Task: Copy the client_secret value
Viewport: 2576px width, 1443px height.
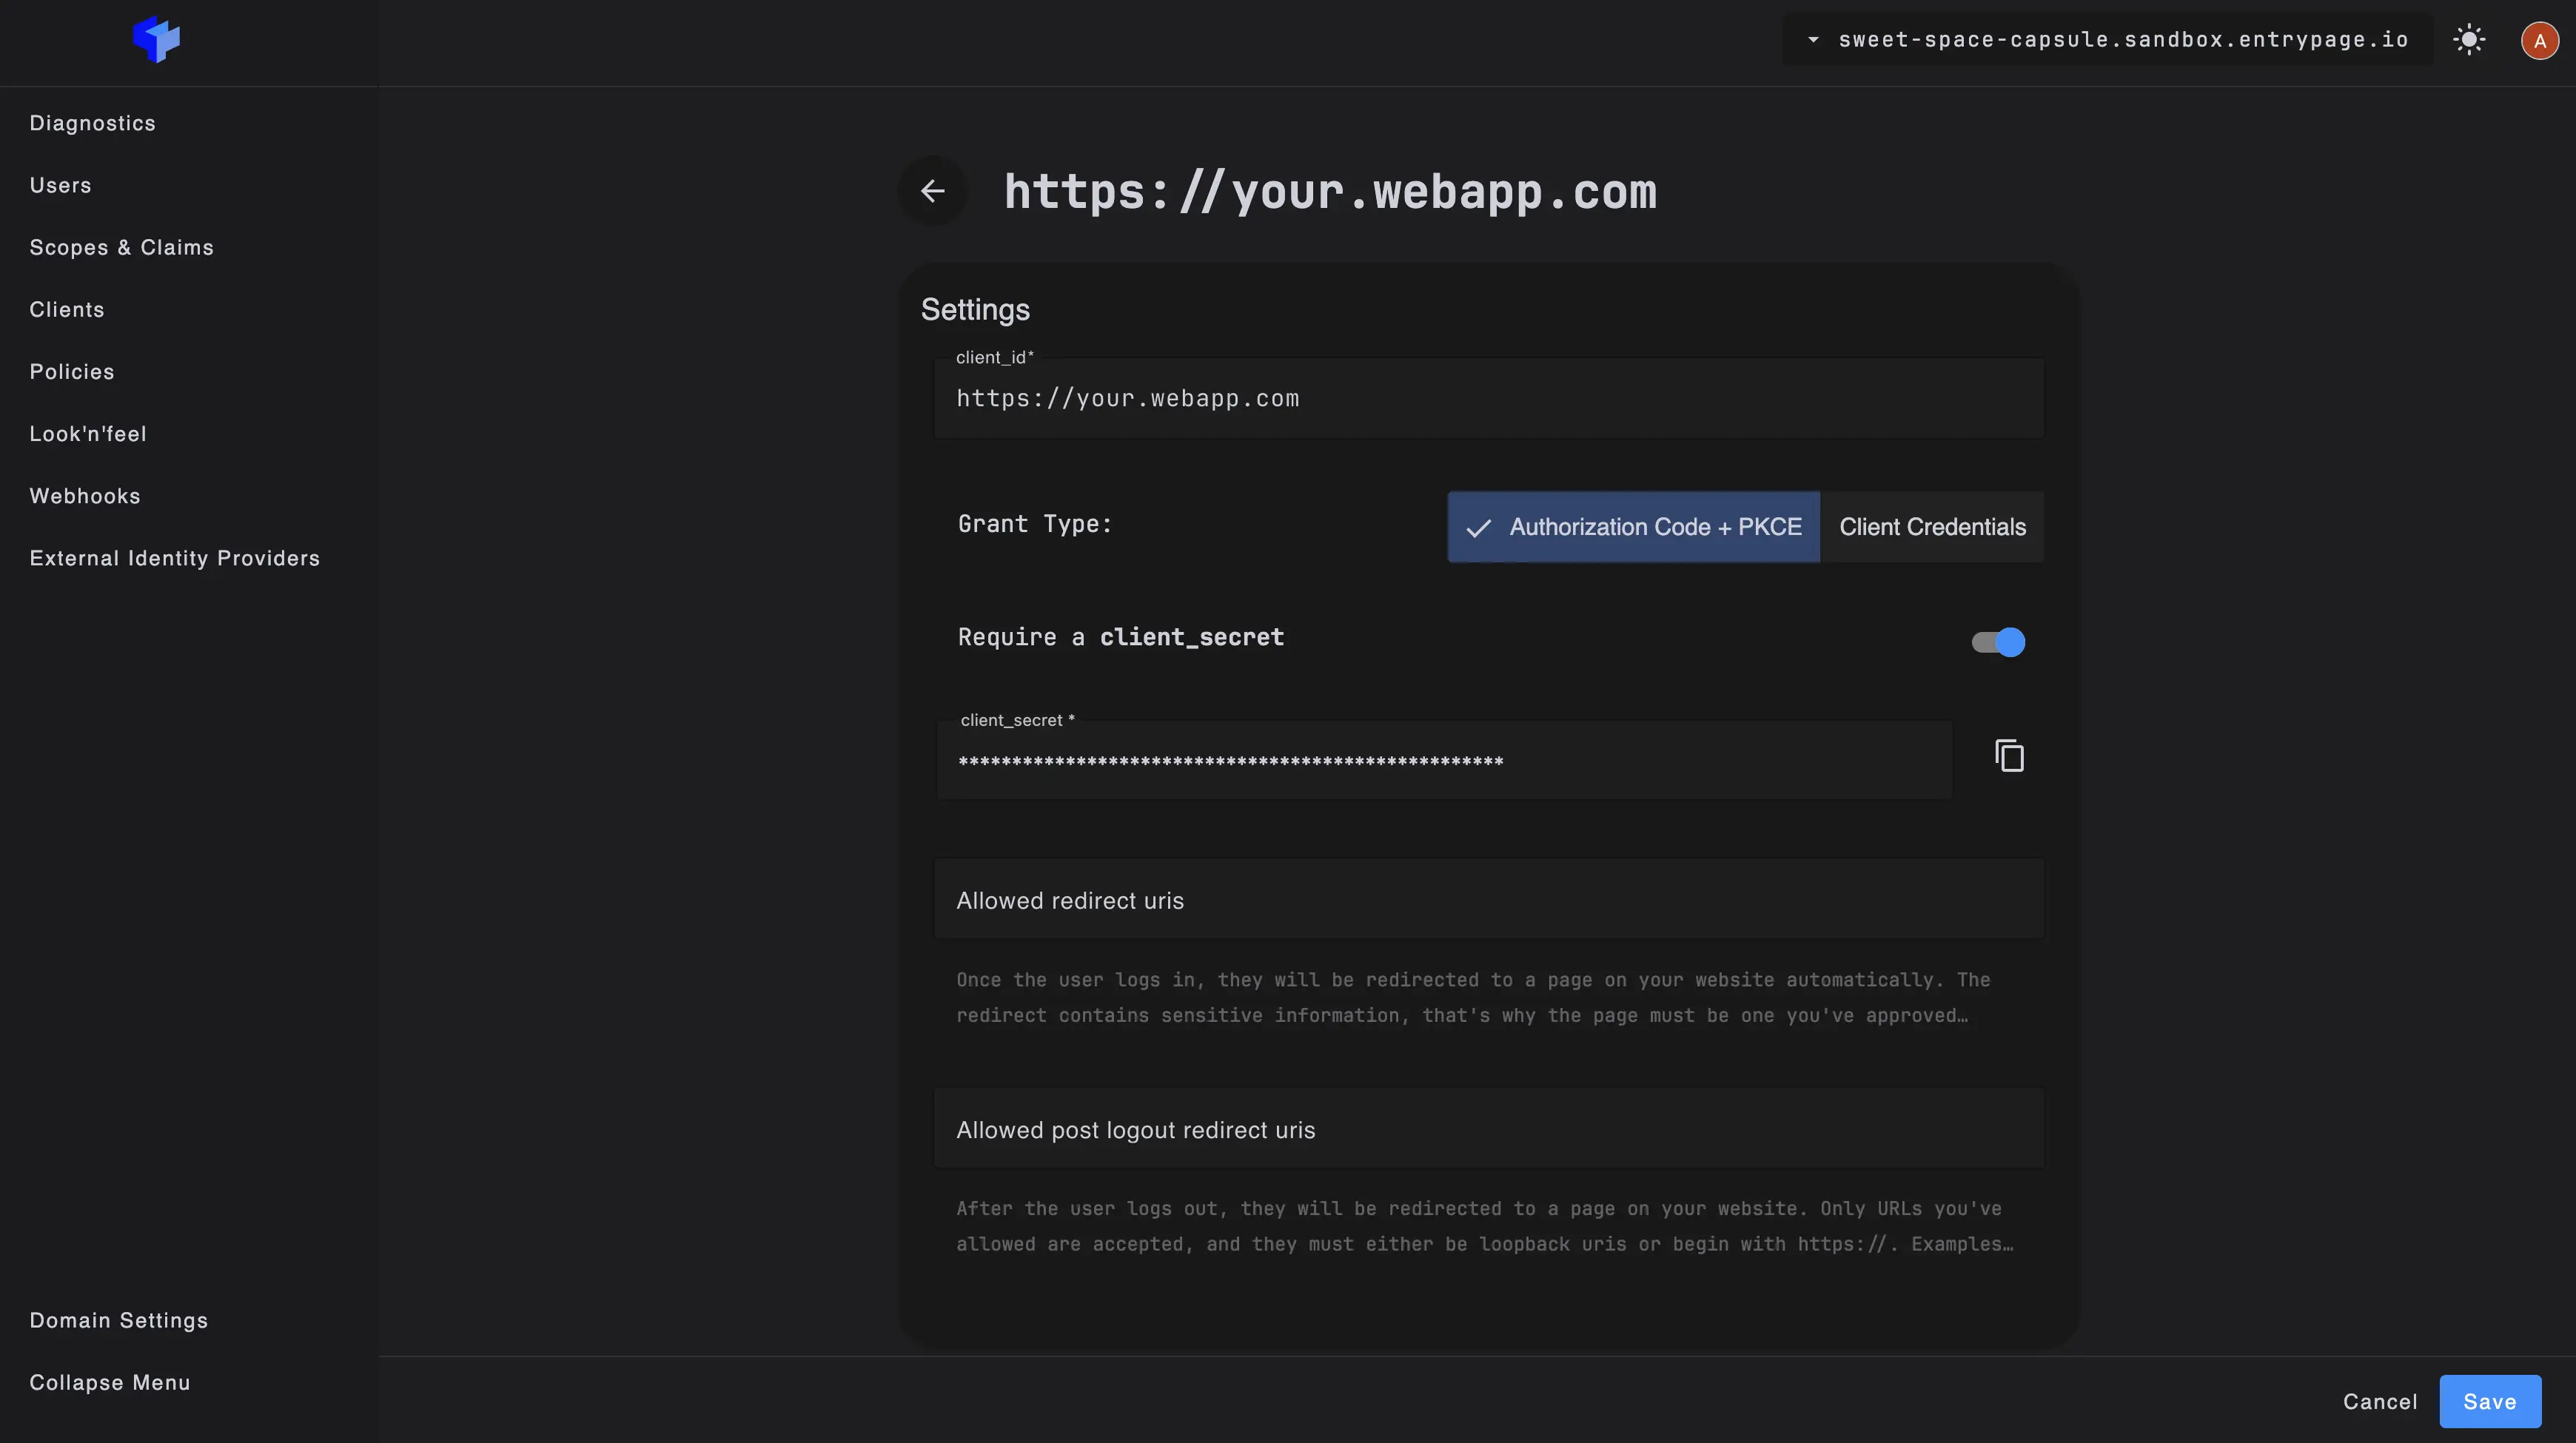Action: pyautogui.click(x=2009, y=756)
